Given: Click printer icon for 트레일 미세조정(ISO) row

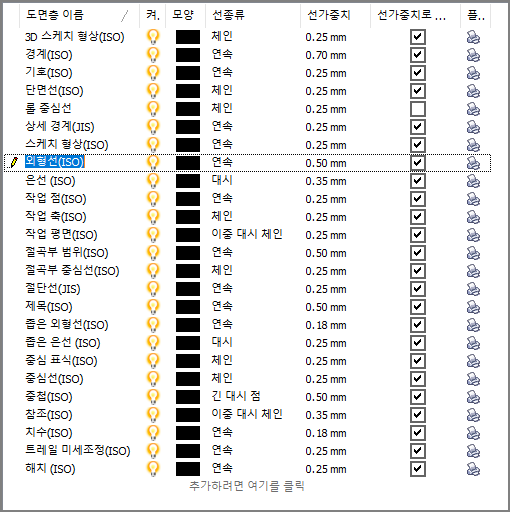Looking at the screenshot, I should [473, 451].
